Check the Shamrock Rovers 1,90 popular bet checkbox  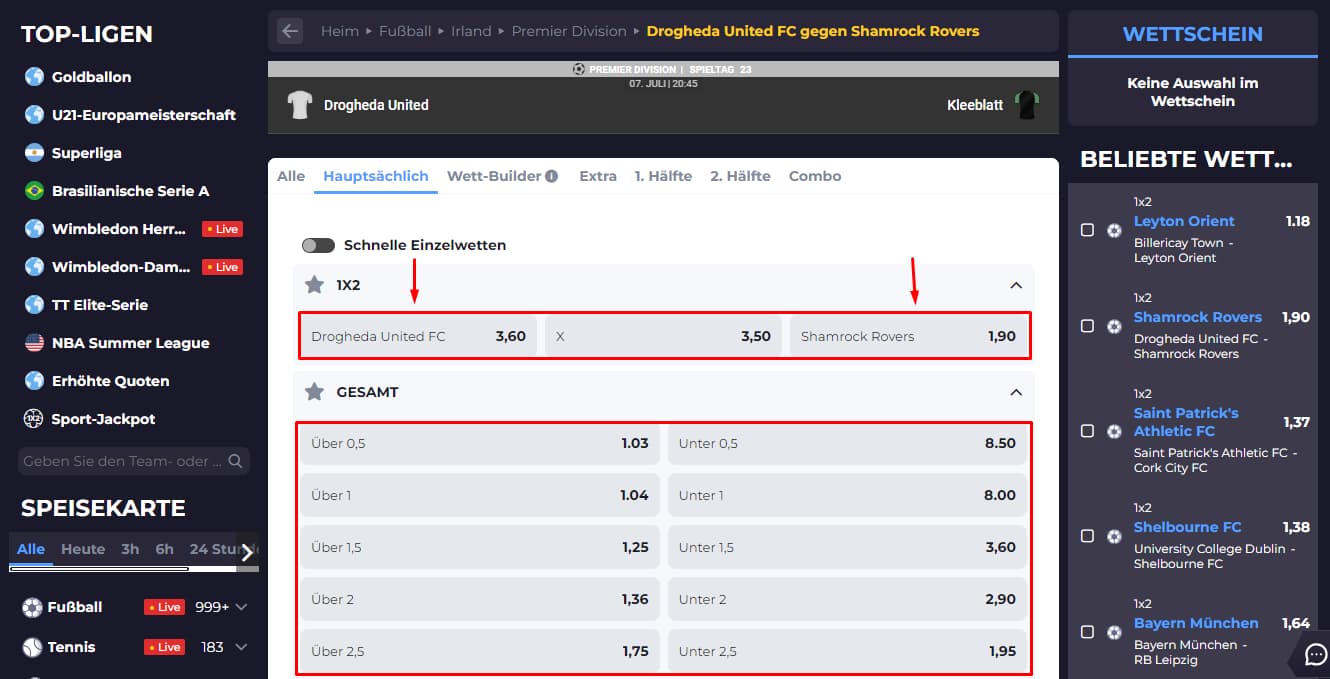[1087, 326]
